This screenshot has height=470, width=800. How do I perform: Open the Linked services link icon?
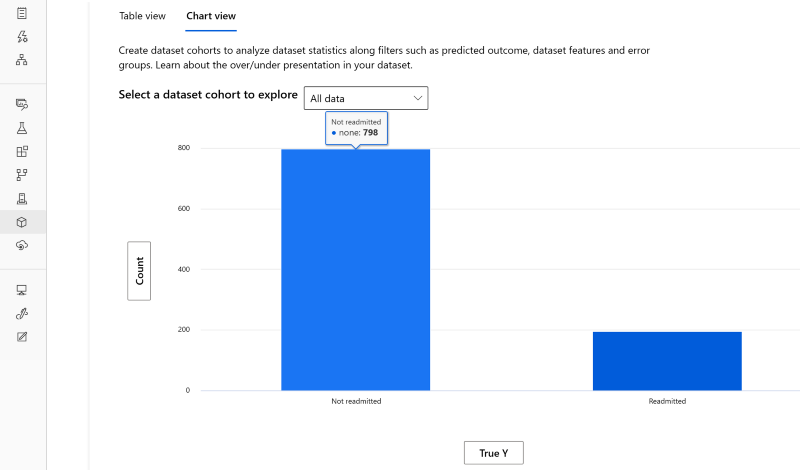[x=21, y=313]
